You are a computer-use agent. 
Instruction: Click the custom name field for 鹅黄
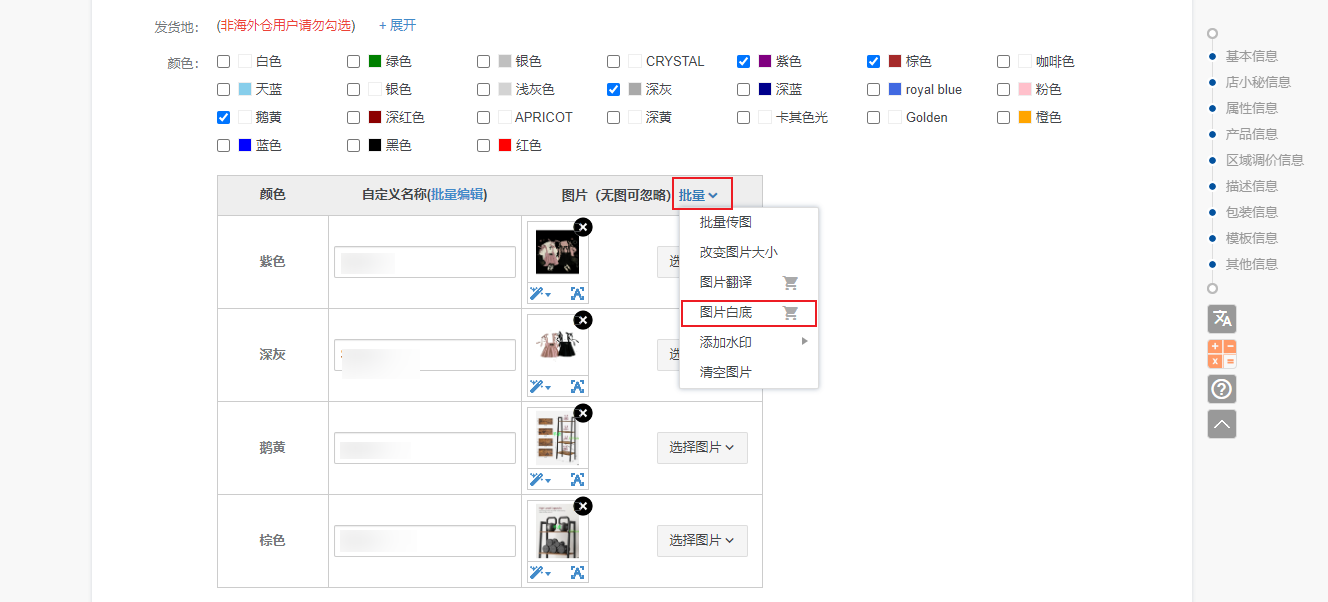tap(425, 448)
